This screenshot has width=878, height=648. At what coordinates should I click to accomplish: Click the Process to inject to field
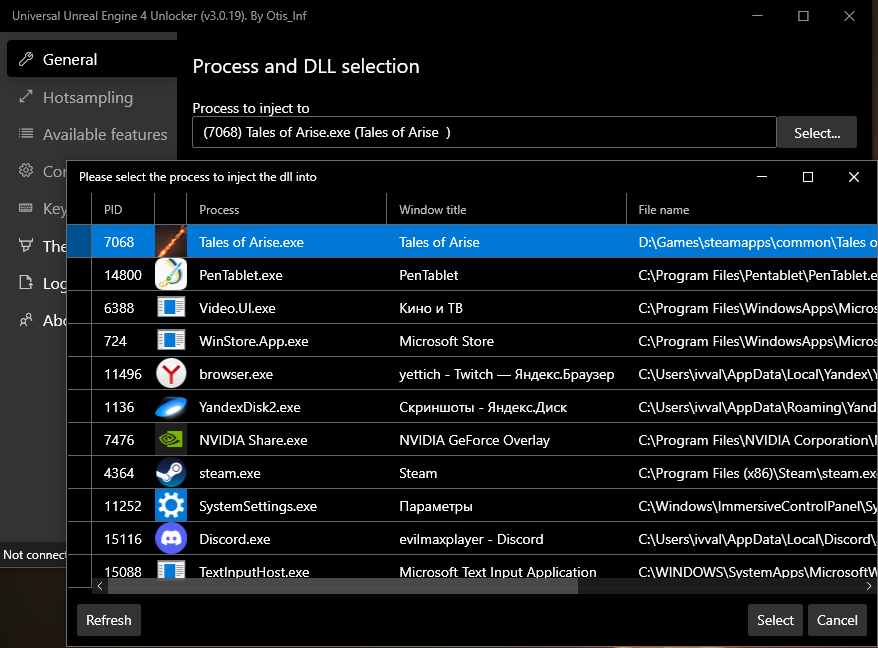[484, 132]
